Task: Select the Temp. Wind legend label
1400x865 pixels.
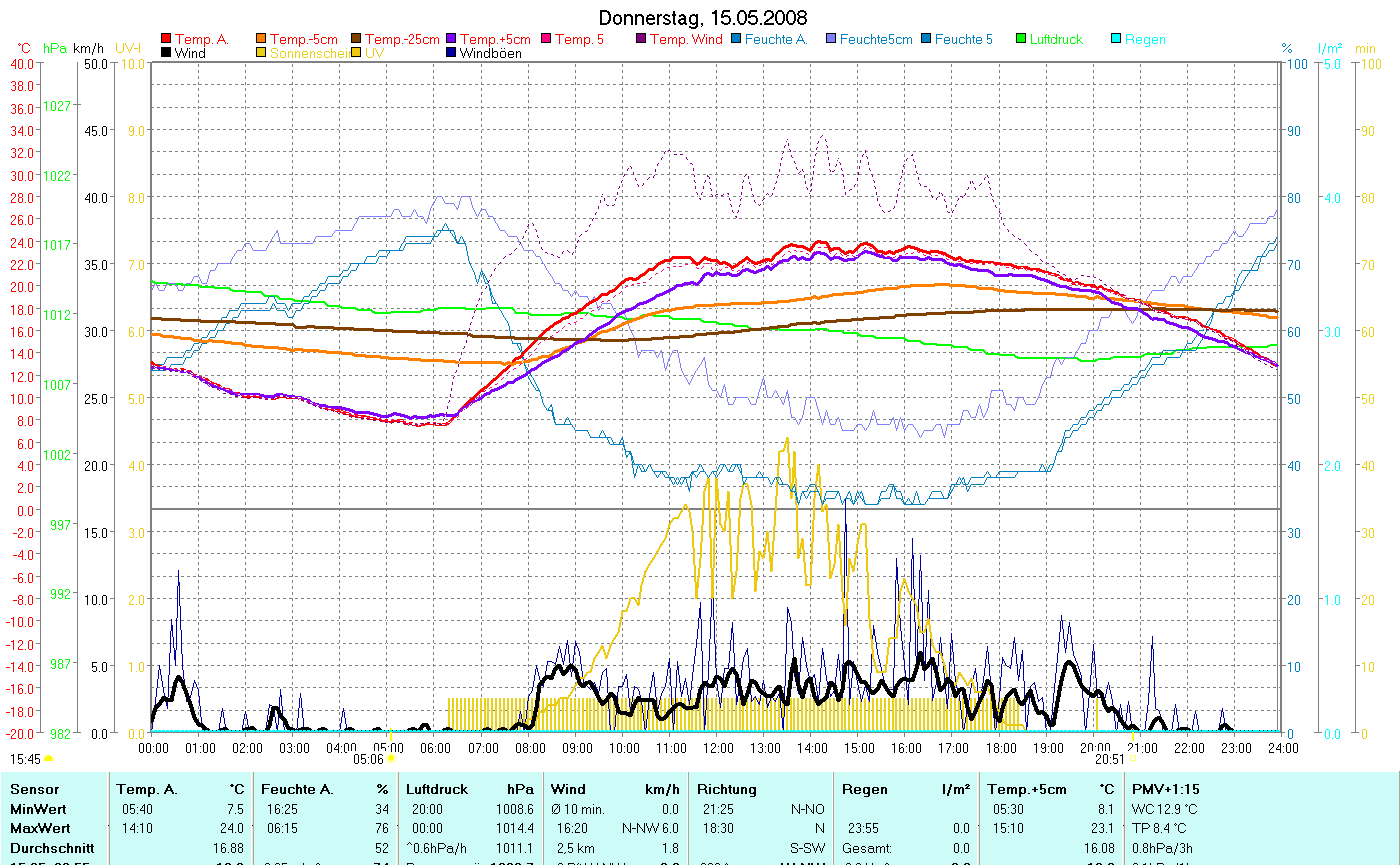Action: click(685, 40)
